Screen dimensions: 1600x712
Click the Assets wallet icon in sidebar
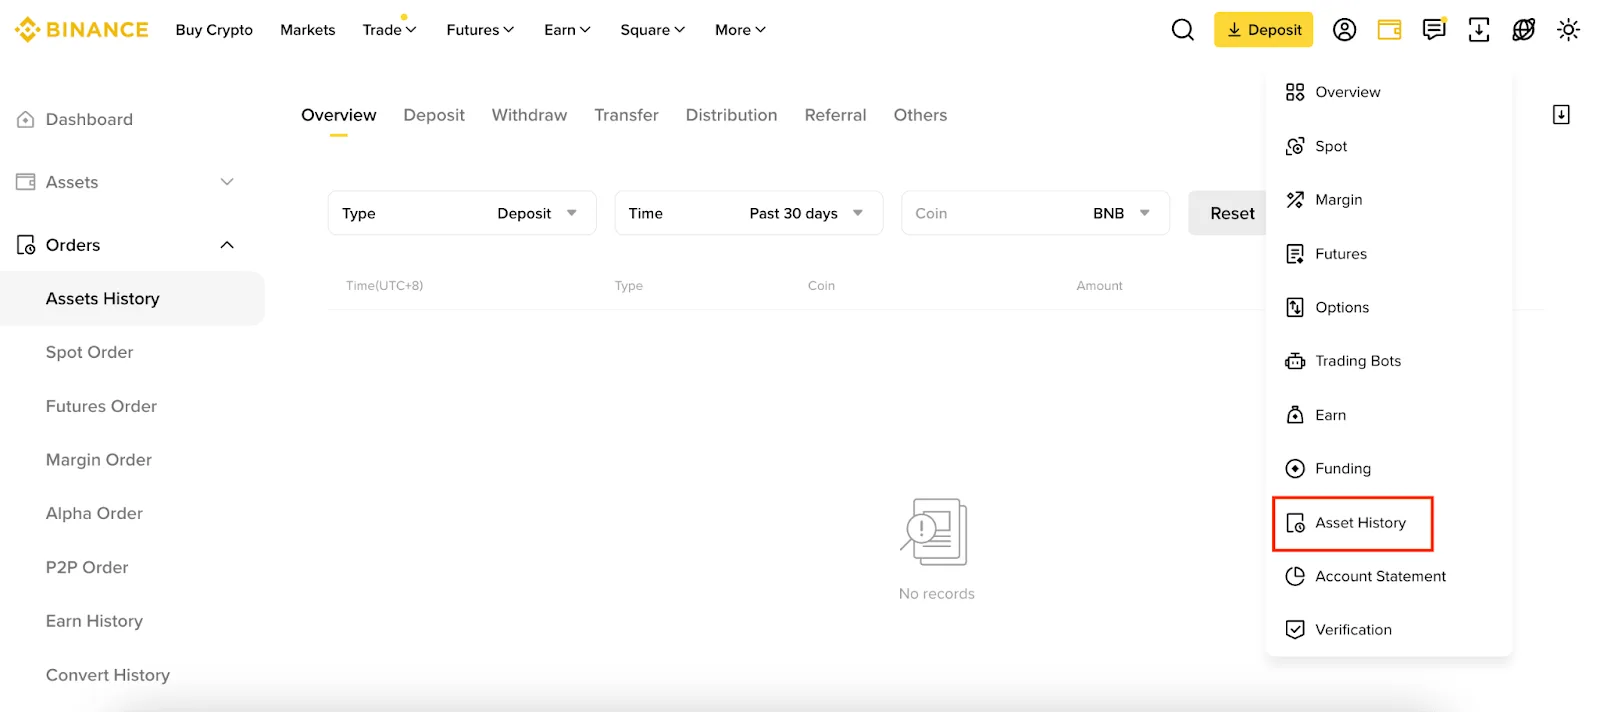coord(26,182)
